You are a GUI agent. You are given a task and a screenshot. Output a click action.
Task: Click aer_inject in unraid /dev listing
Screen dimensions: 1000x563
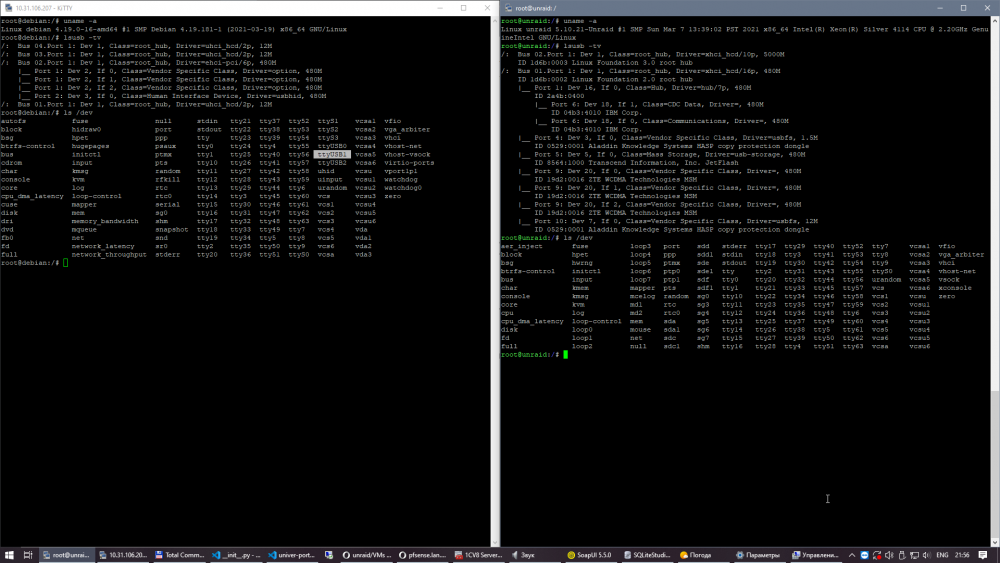pos(522,246)
